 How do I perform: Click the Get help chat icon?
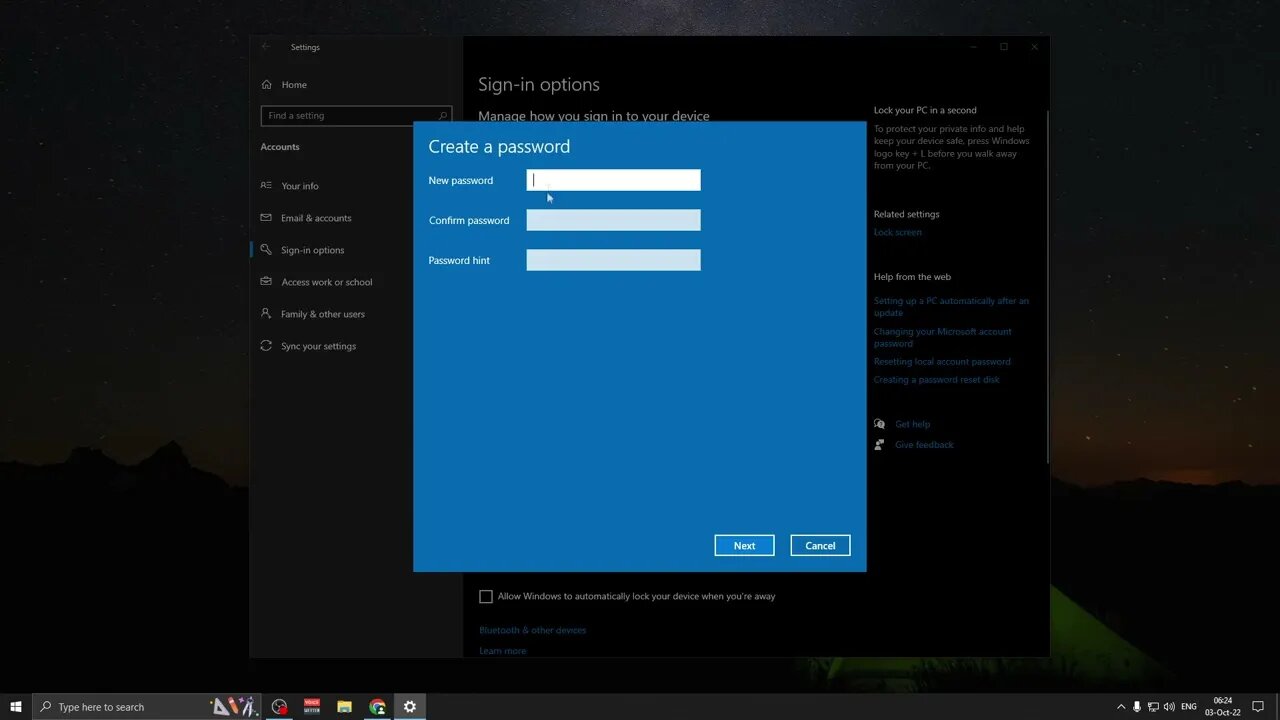pyautogui.click(x=880, y=424)
